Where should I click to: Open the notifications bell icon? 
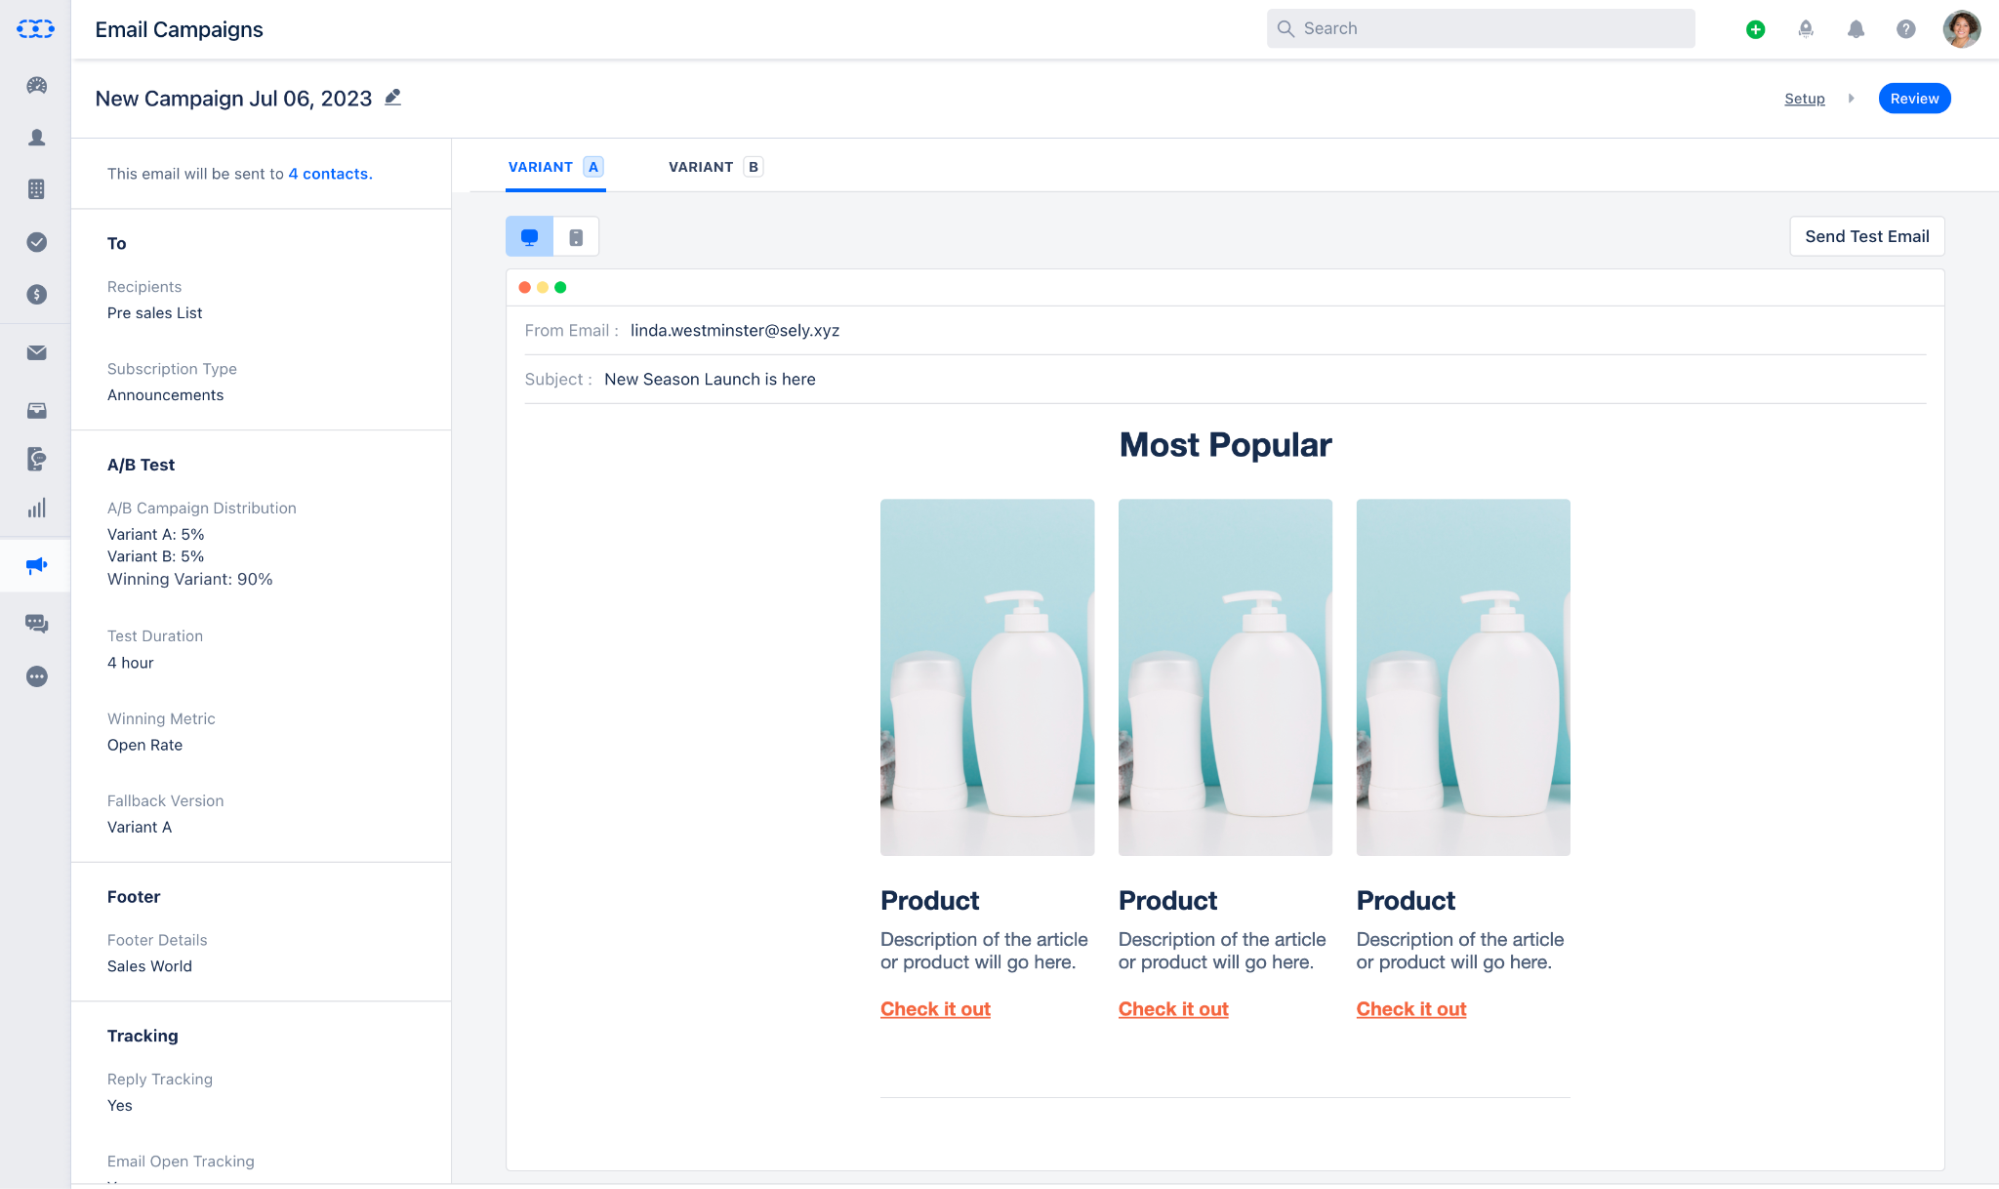[x=1856, y=29]
